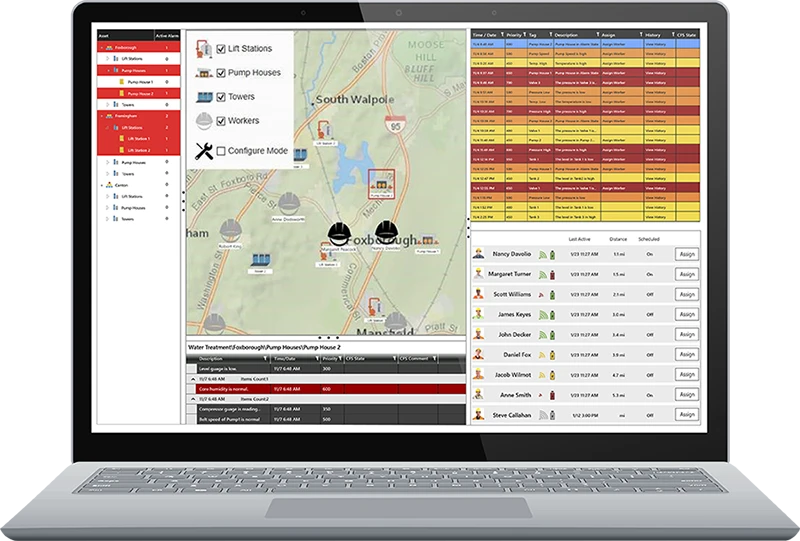
Task: Collapse the Foxborough tree node
Action: tap(102, 47)
